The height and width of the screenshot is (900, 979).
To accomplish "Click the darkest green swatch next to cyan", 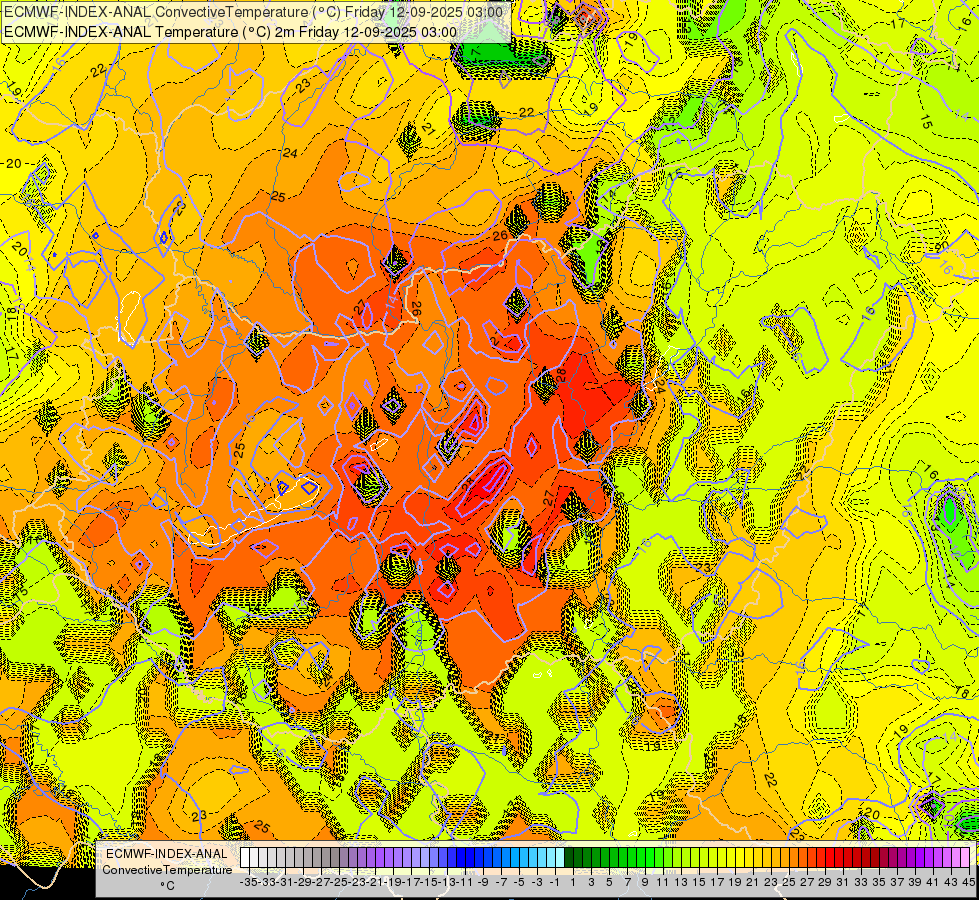I will 569,857.
